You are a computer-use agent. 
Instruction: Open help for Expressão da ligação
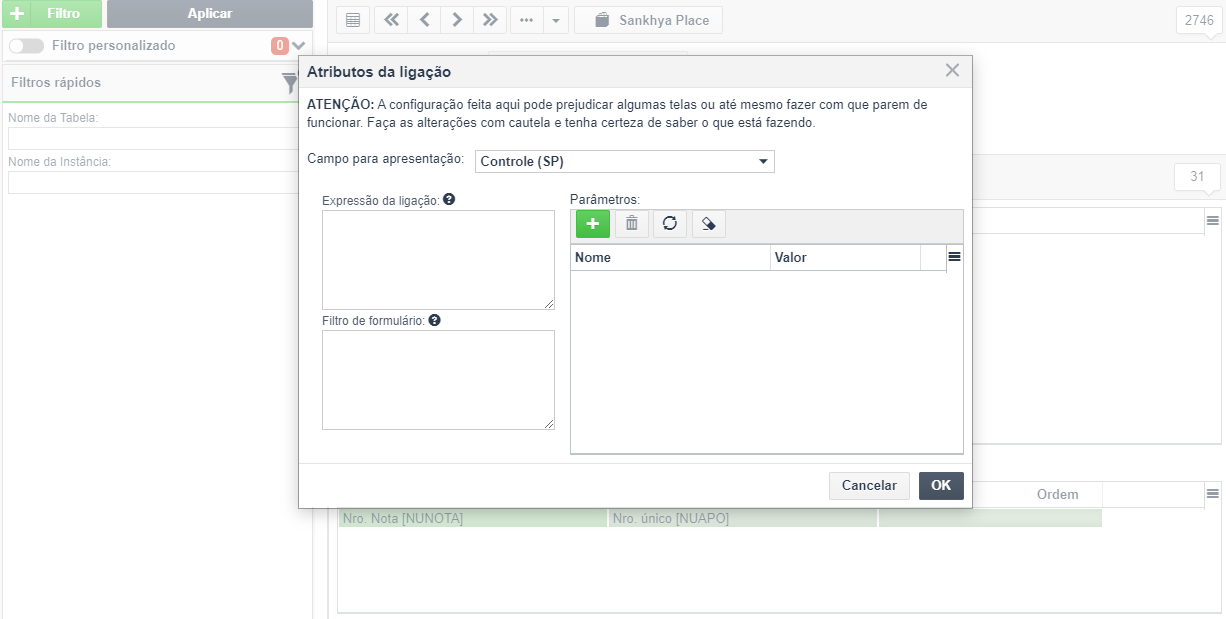(x=449, y=199)
